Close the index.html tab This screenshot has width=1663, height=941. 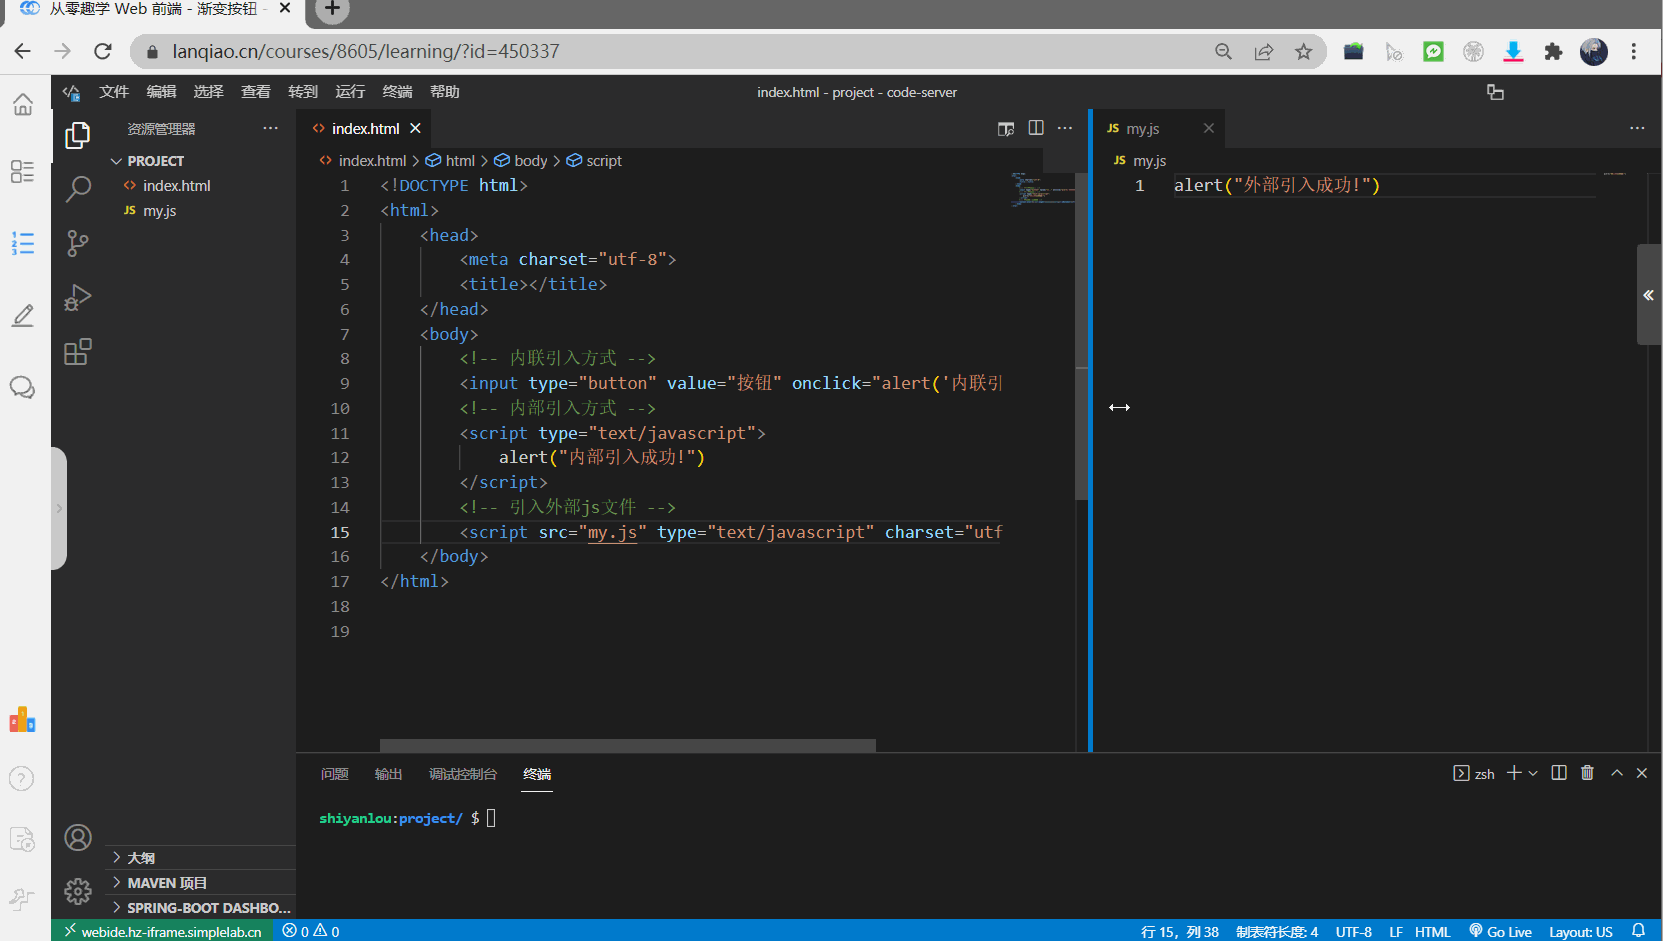(x=415, y=128)
